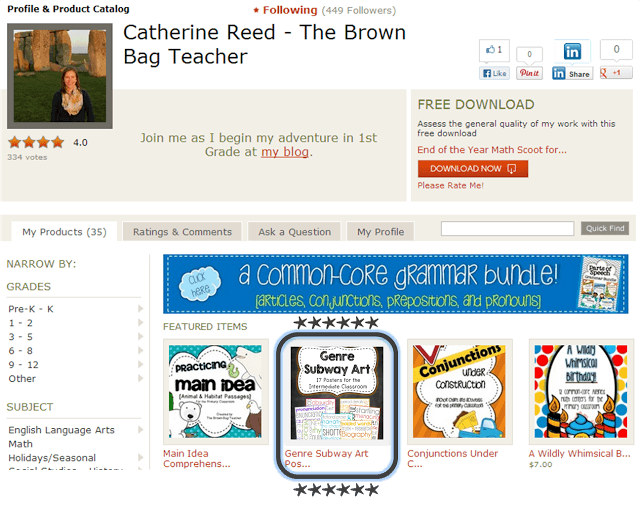
Task: Click the Facebook like count bubble
Action: (x=494, y=50)
